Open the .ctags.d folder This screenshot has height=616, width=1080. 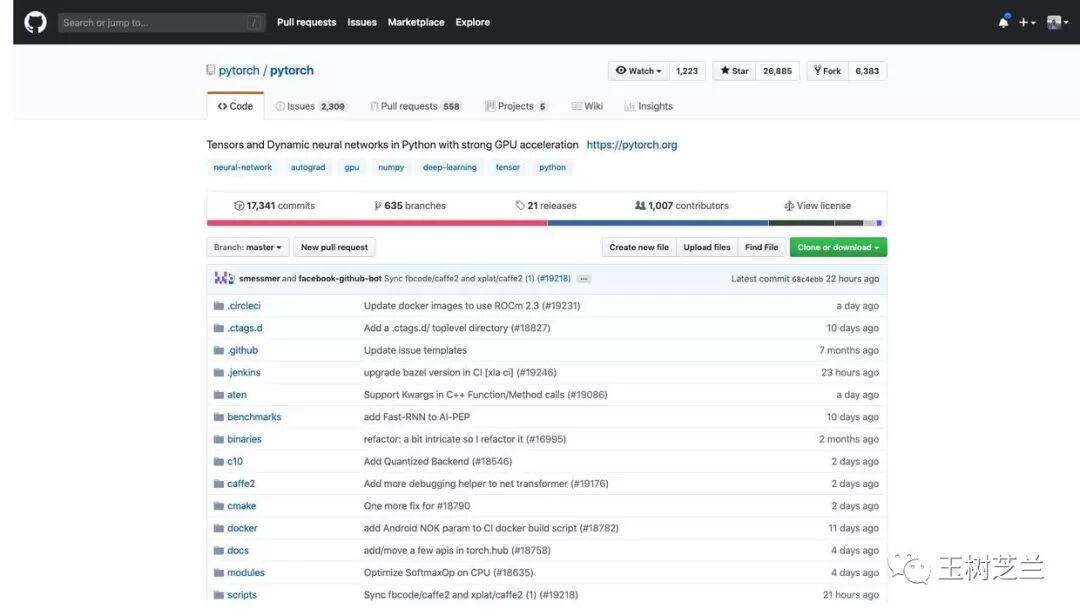(245, 328)
